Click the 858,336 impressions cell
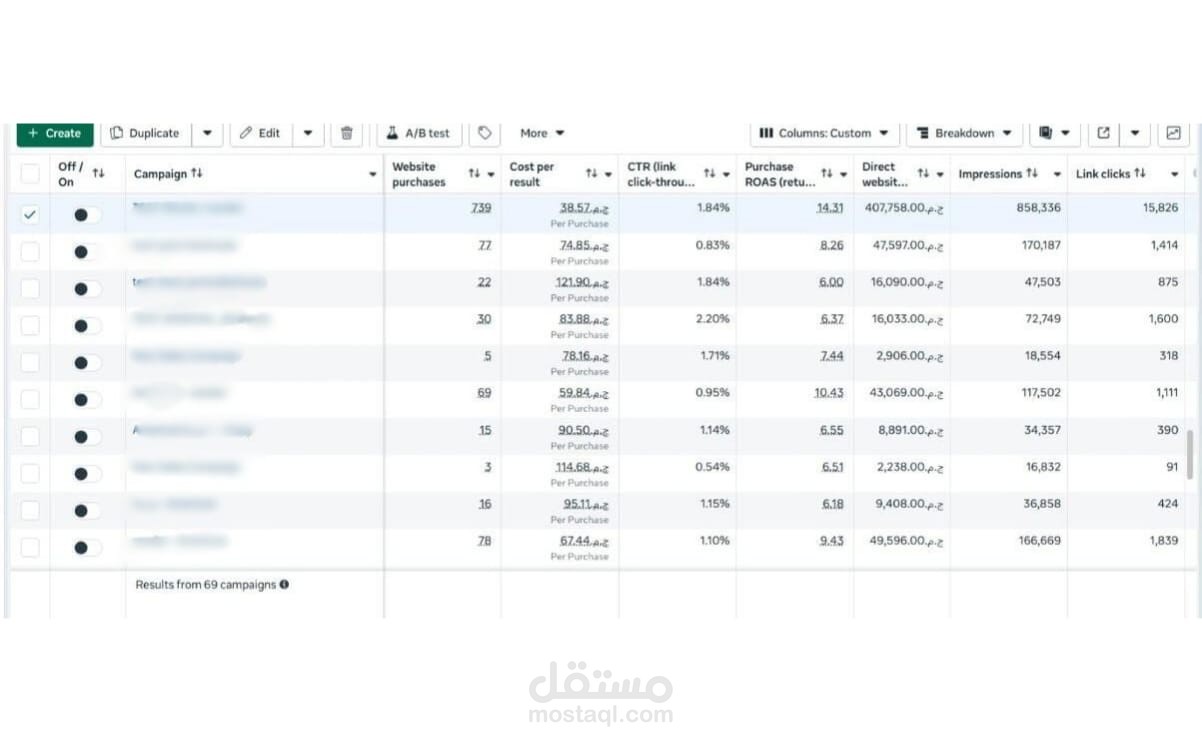The width and height of the screenshot is (1202, 742). coord(1035,208)
